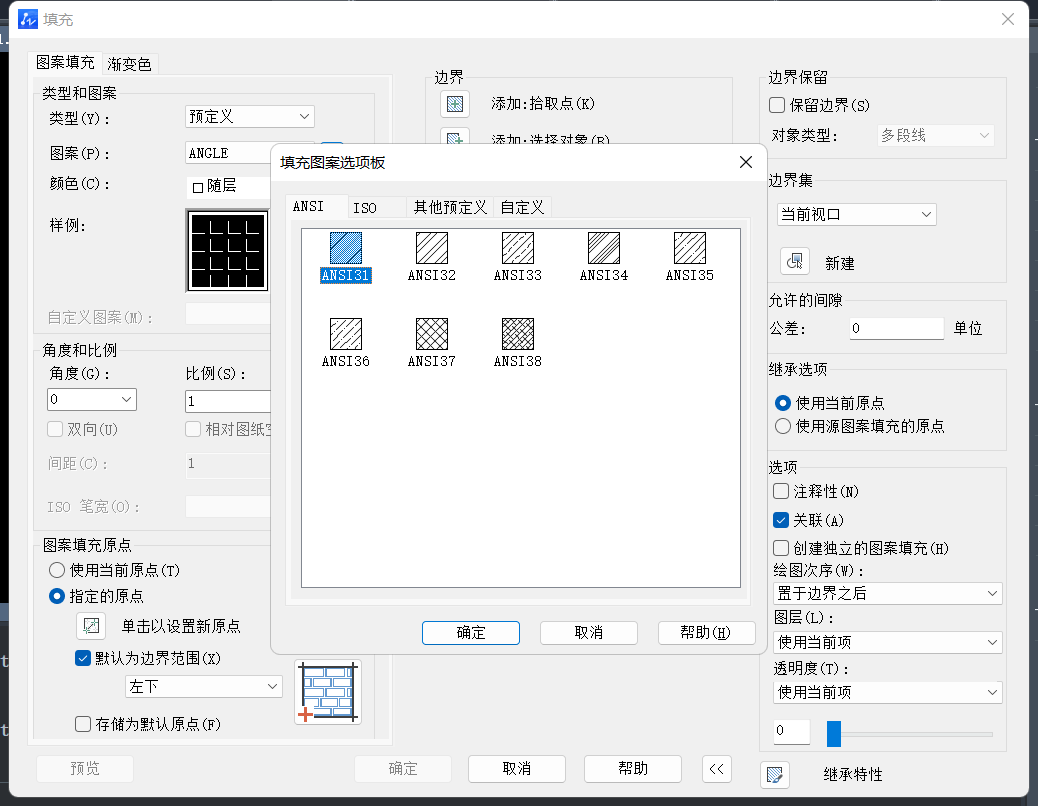This screenshot has height=806, width=1038.
Task: Click the tolerance 公差 input field
Action: pos(897,328)
